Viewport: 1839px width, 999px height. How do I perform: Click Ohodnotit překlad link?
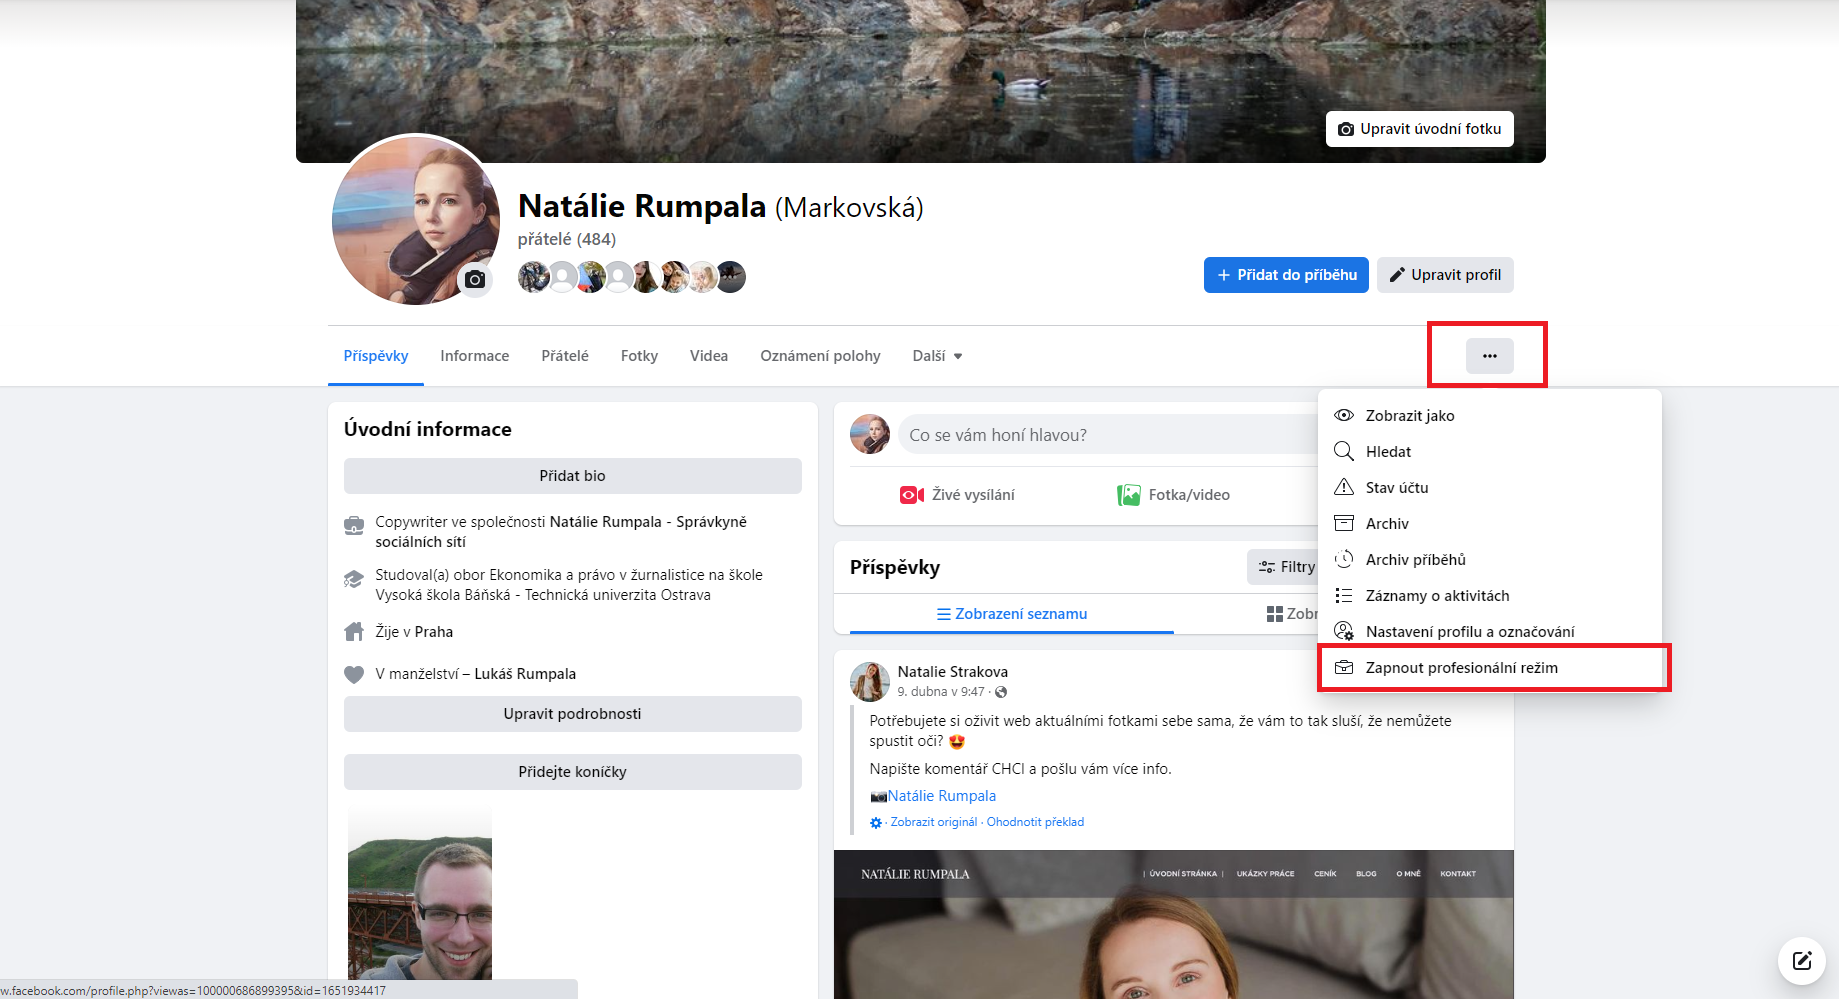click(x=1035, y=822)
